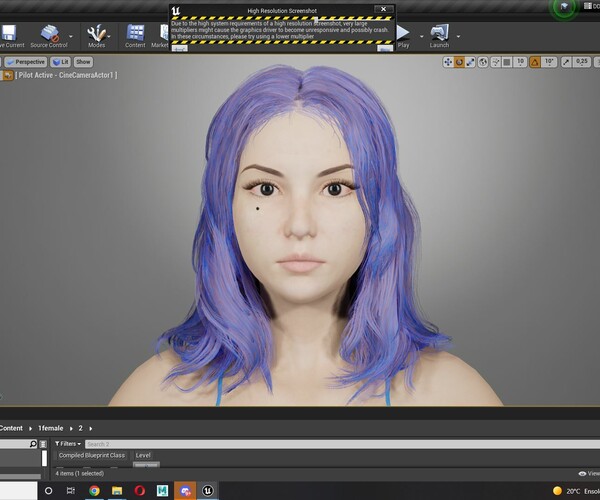This screenshot has height=500, width=600.
Task: Click the sources panel vertical scrollbar
Action: click(44, 458)
